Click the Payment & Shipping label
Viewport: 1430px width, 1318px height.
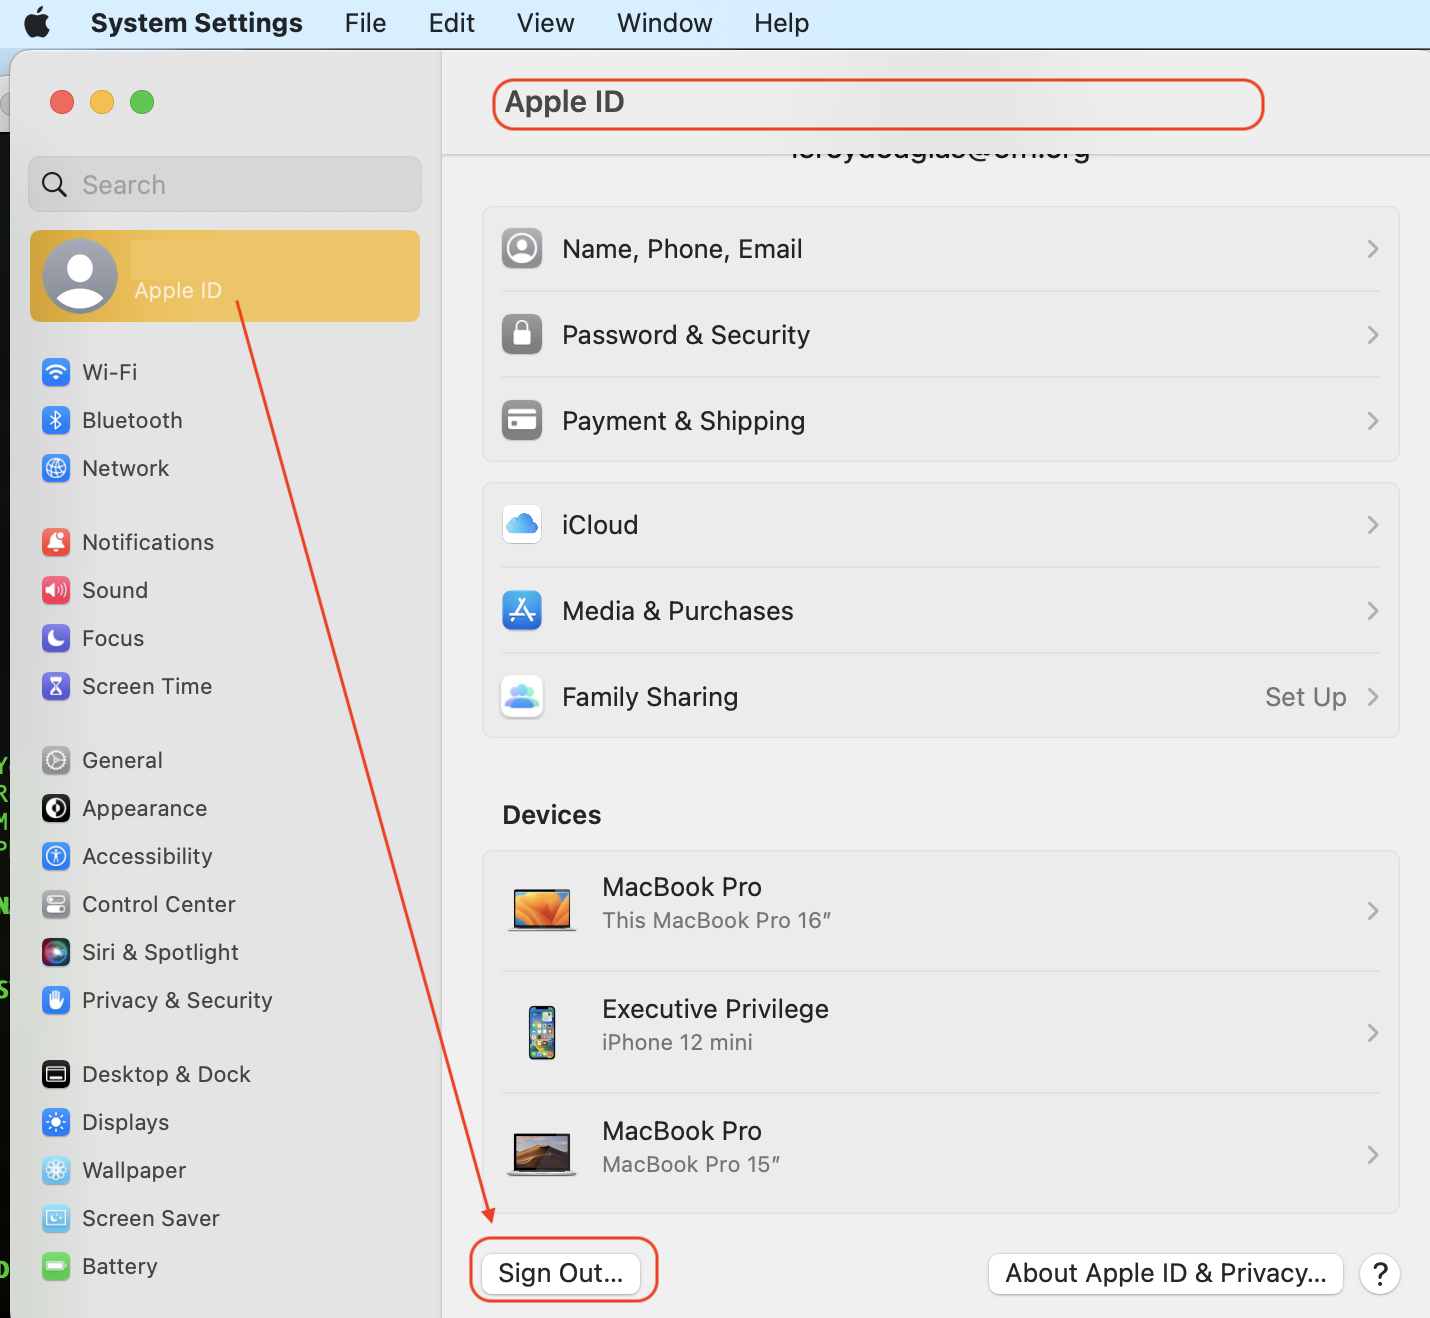tap(684, 421)
